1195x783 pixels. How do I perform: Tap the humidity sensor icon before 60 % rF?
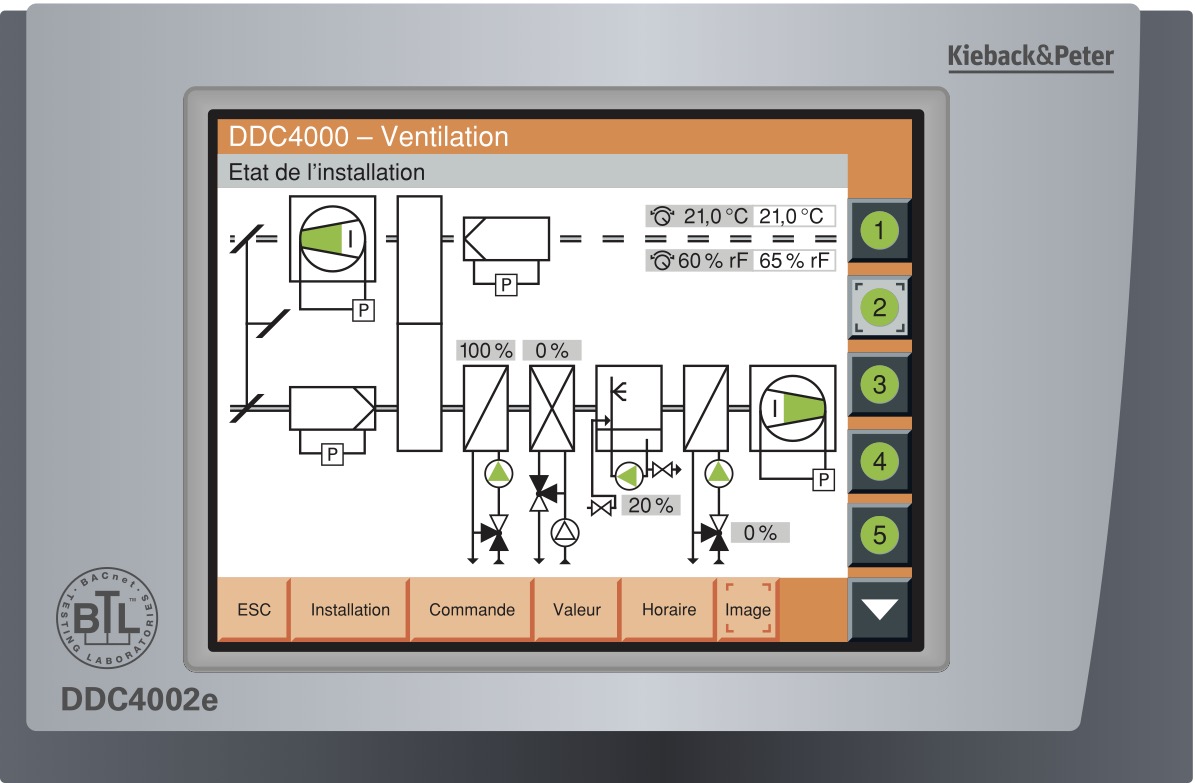click(x=661, y=261)
